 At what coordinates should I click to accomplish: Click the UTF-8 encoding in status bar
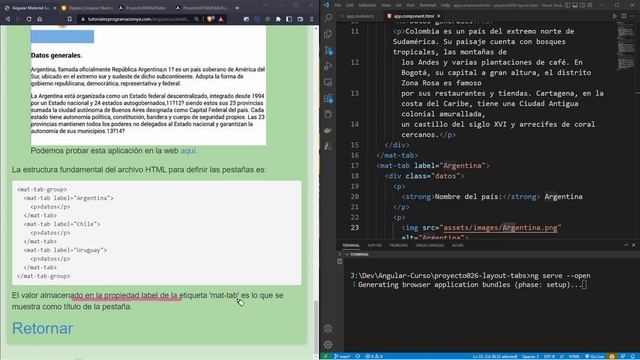point(549,356)
